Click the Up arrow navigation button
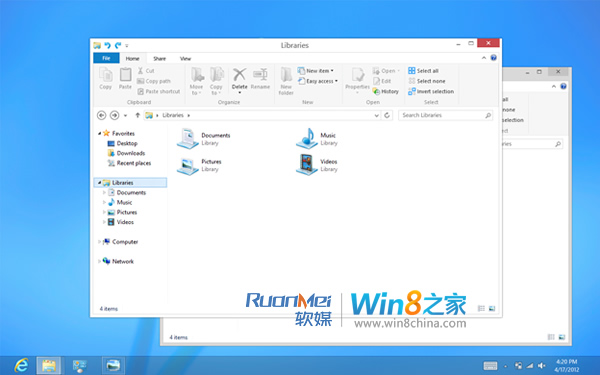Viewport: 600px width, 375px height. pos(137,115)
